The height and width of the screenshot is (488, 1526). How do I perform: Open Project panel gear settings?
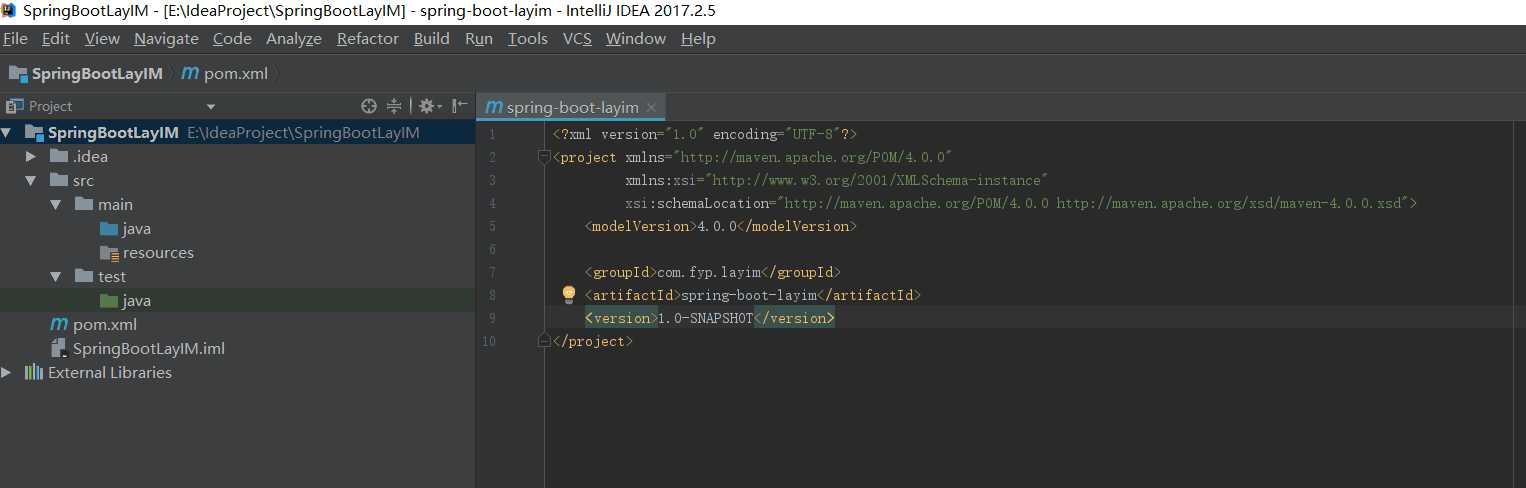coord(429,106)
